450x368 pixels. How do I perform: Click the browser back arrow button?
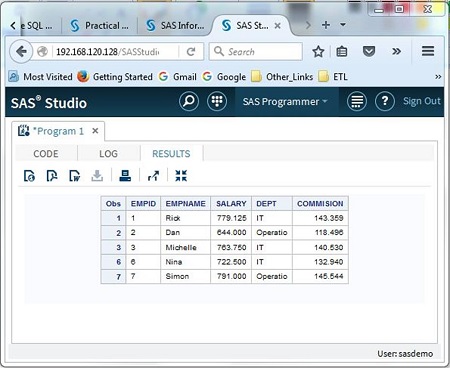click(21, 52)
